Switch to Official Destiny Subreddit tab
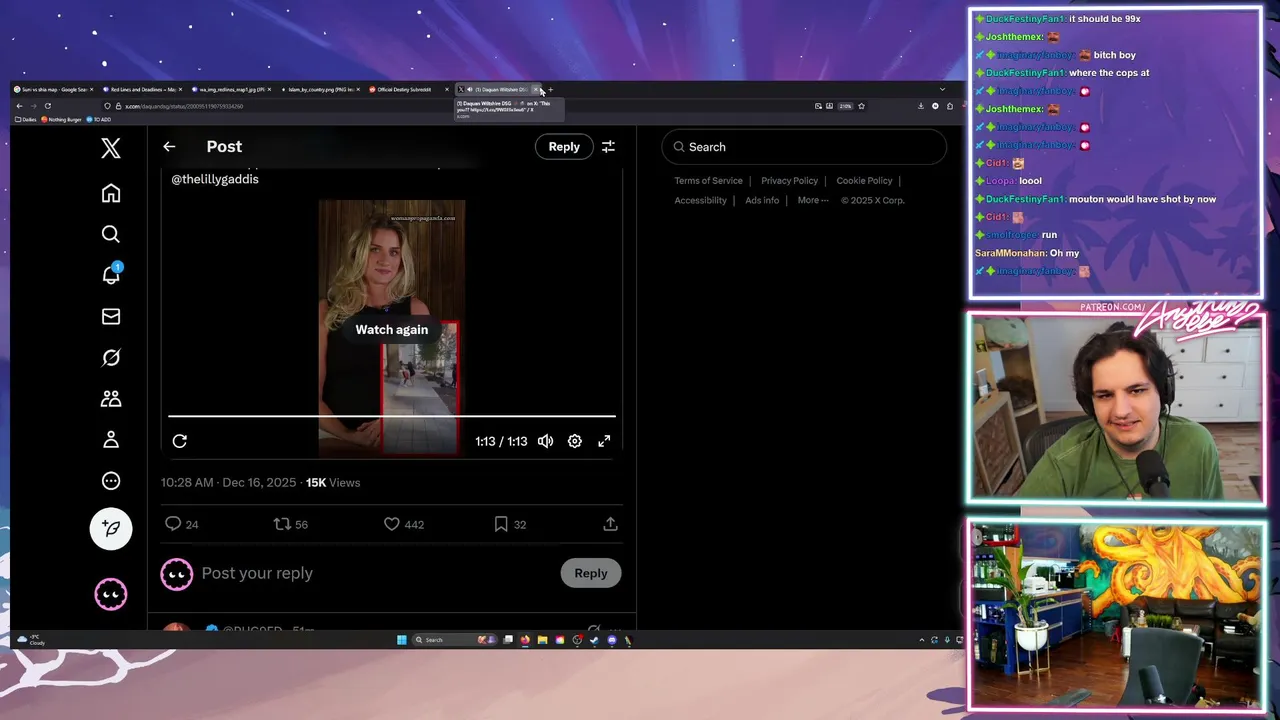 pyautogui.click(x=408, y=89)
